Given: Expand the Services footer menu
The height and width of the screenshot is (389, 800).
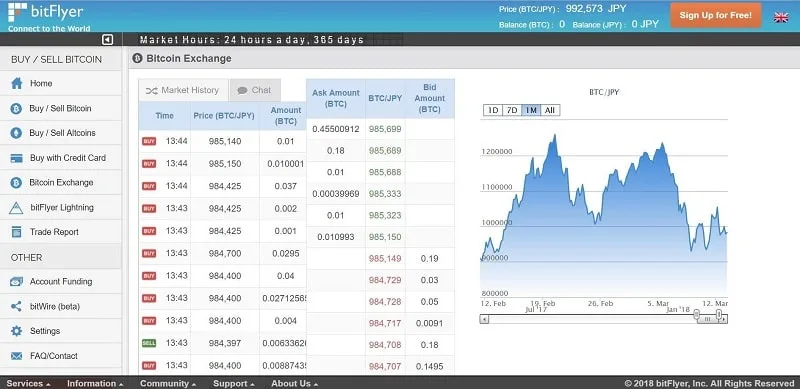Looking at the screenshot, I should [28, 383].
